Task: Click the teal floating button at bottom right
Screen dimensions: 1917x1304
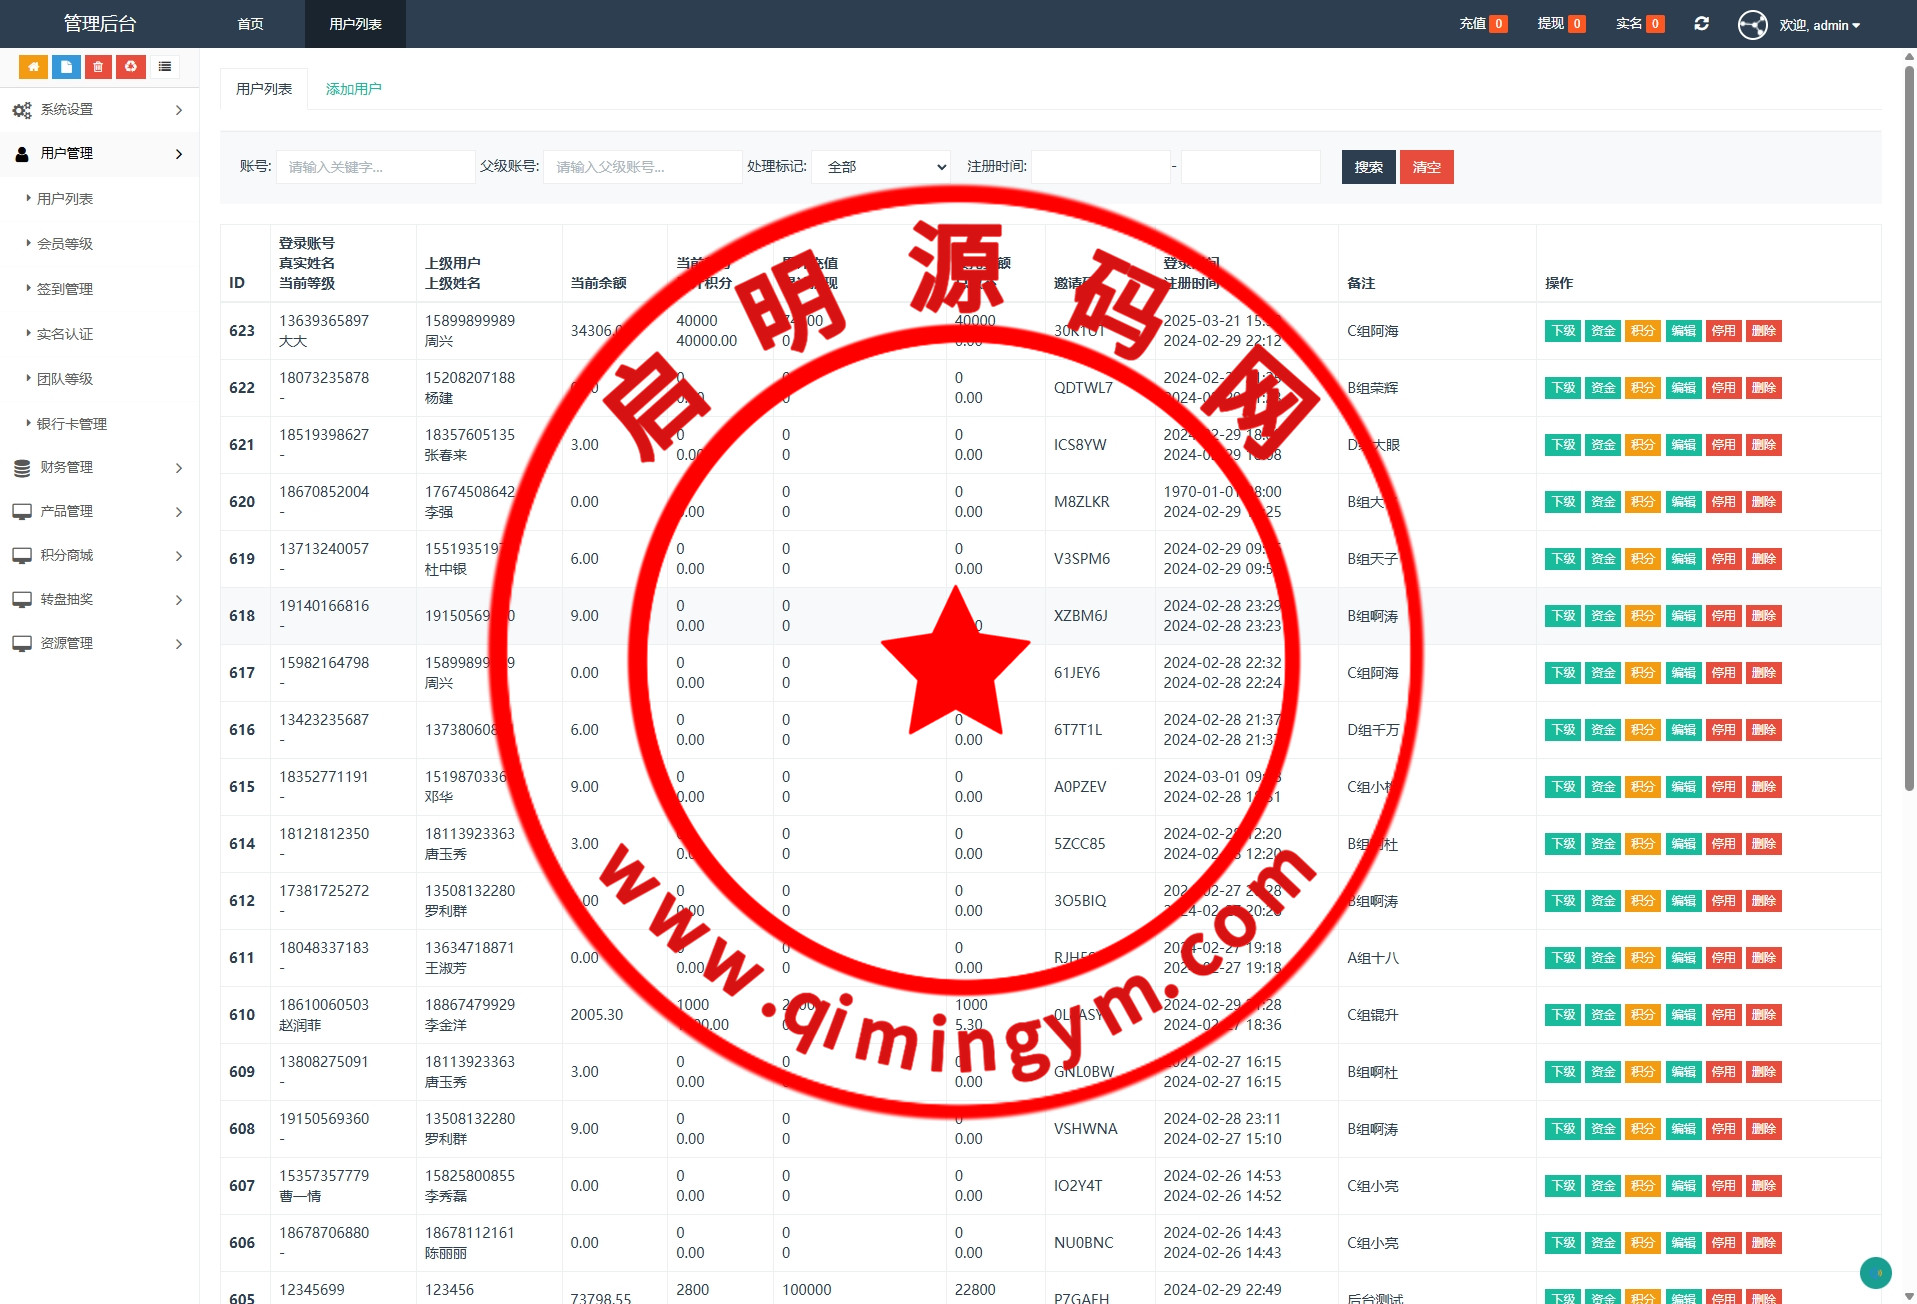Action: [1875, 1272]
